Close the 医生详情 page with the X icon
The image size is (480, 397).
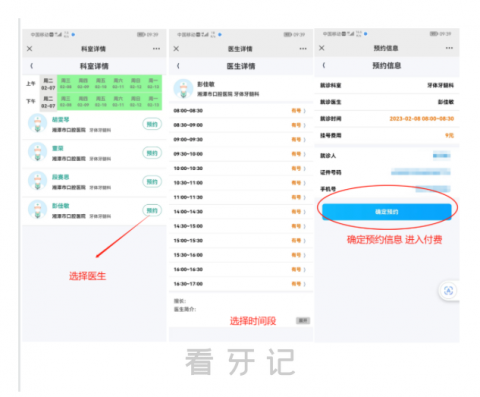[x=176, y=49]
